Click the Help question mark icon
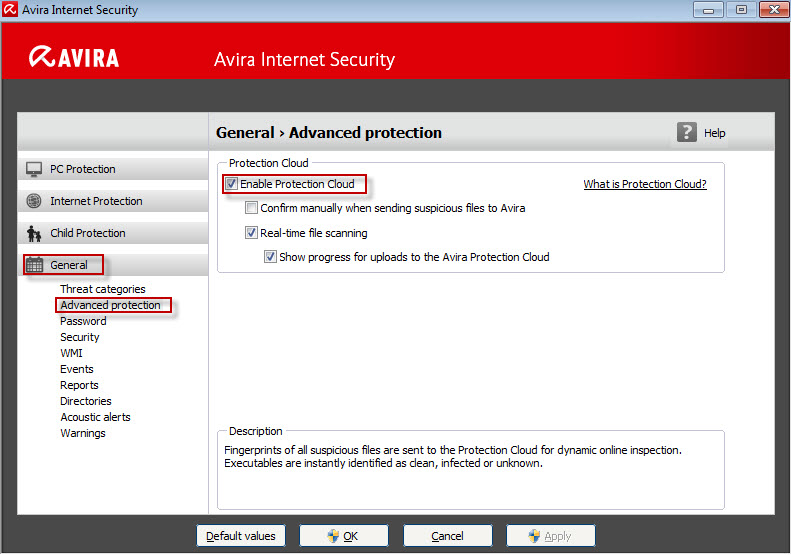Screen dimensions: 791x555 (x=687, y=133)
